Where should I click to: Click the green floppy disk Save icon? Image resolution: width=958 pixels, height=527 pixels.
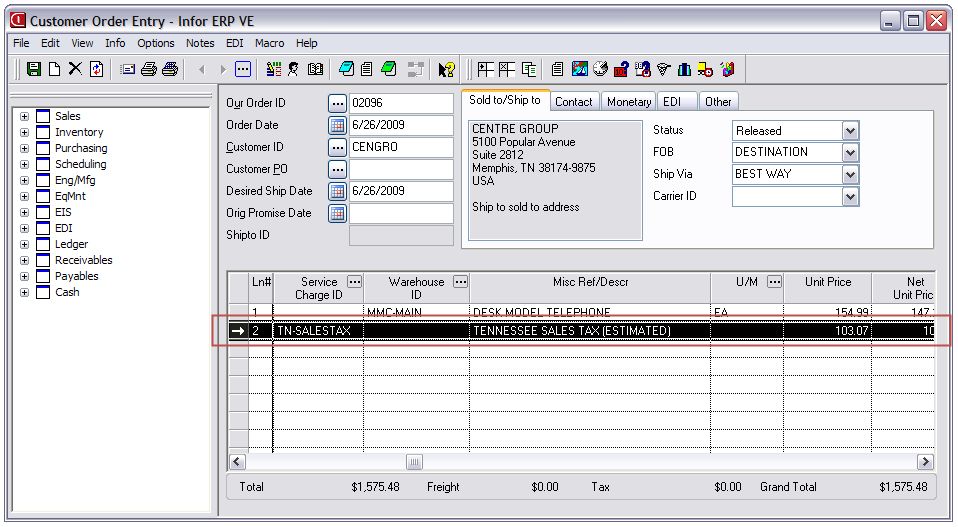click(x=34, y=69)
